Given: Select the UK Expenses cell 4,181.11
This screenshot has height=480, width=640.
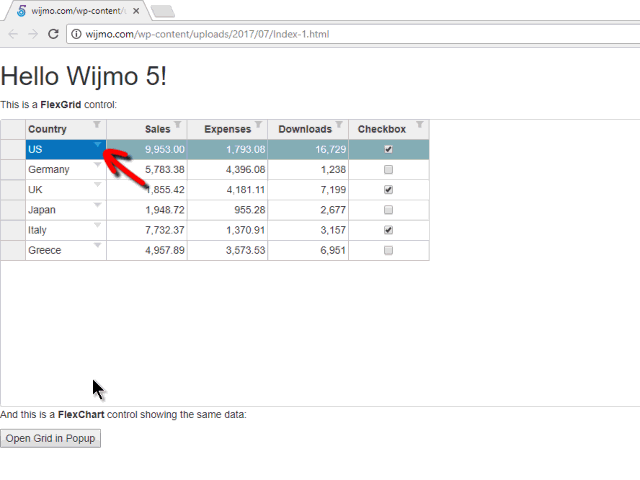Looking at the screenshot, I should pos(228,190).
